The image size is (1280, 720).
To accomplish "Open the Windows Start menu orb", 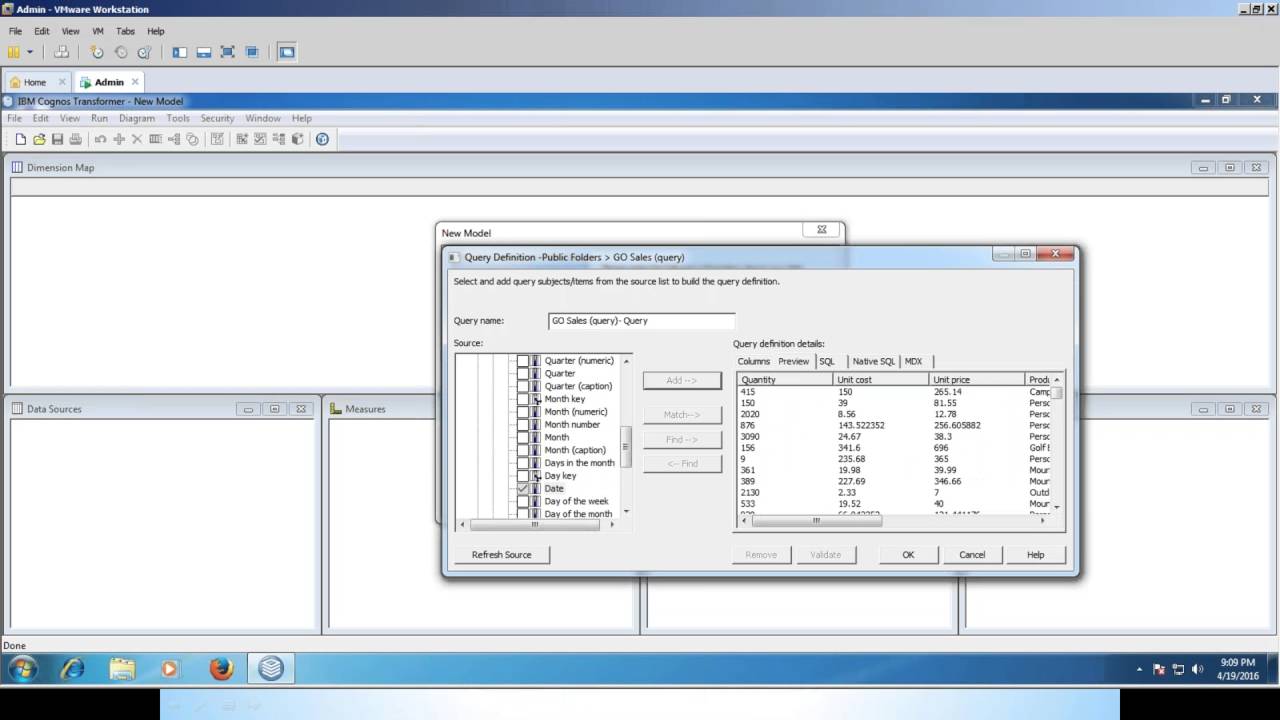I will tap(22, 668).
